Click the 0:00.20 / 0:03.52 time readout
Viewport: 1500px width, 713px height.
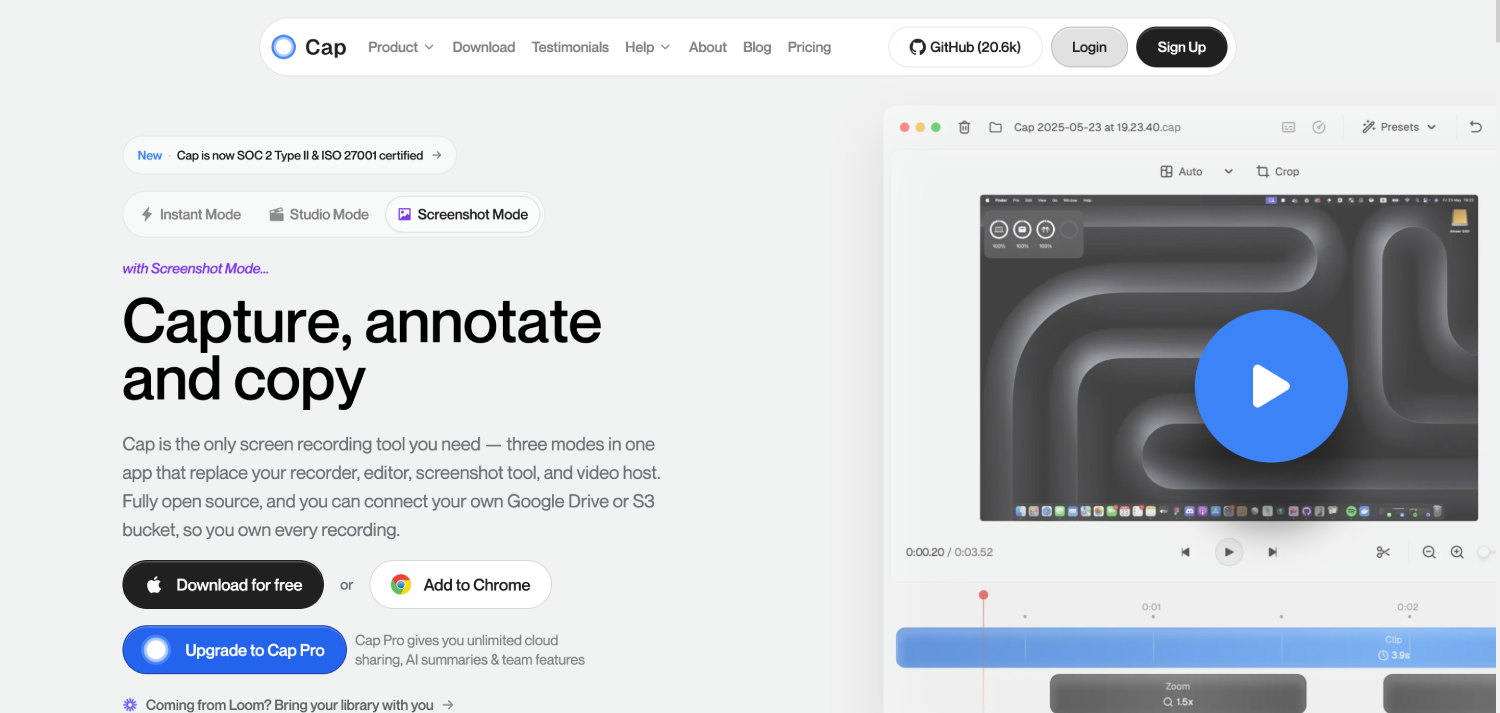[x=949, y=552]
